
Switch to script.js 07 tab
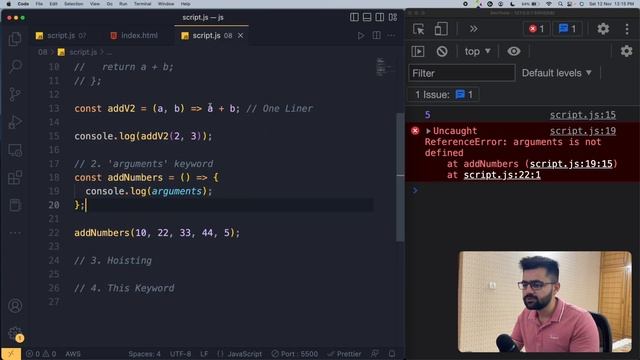click(x=61, y=36)
